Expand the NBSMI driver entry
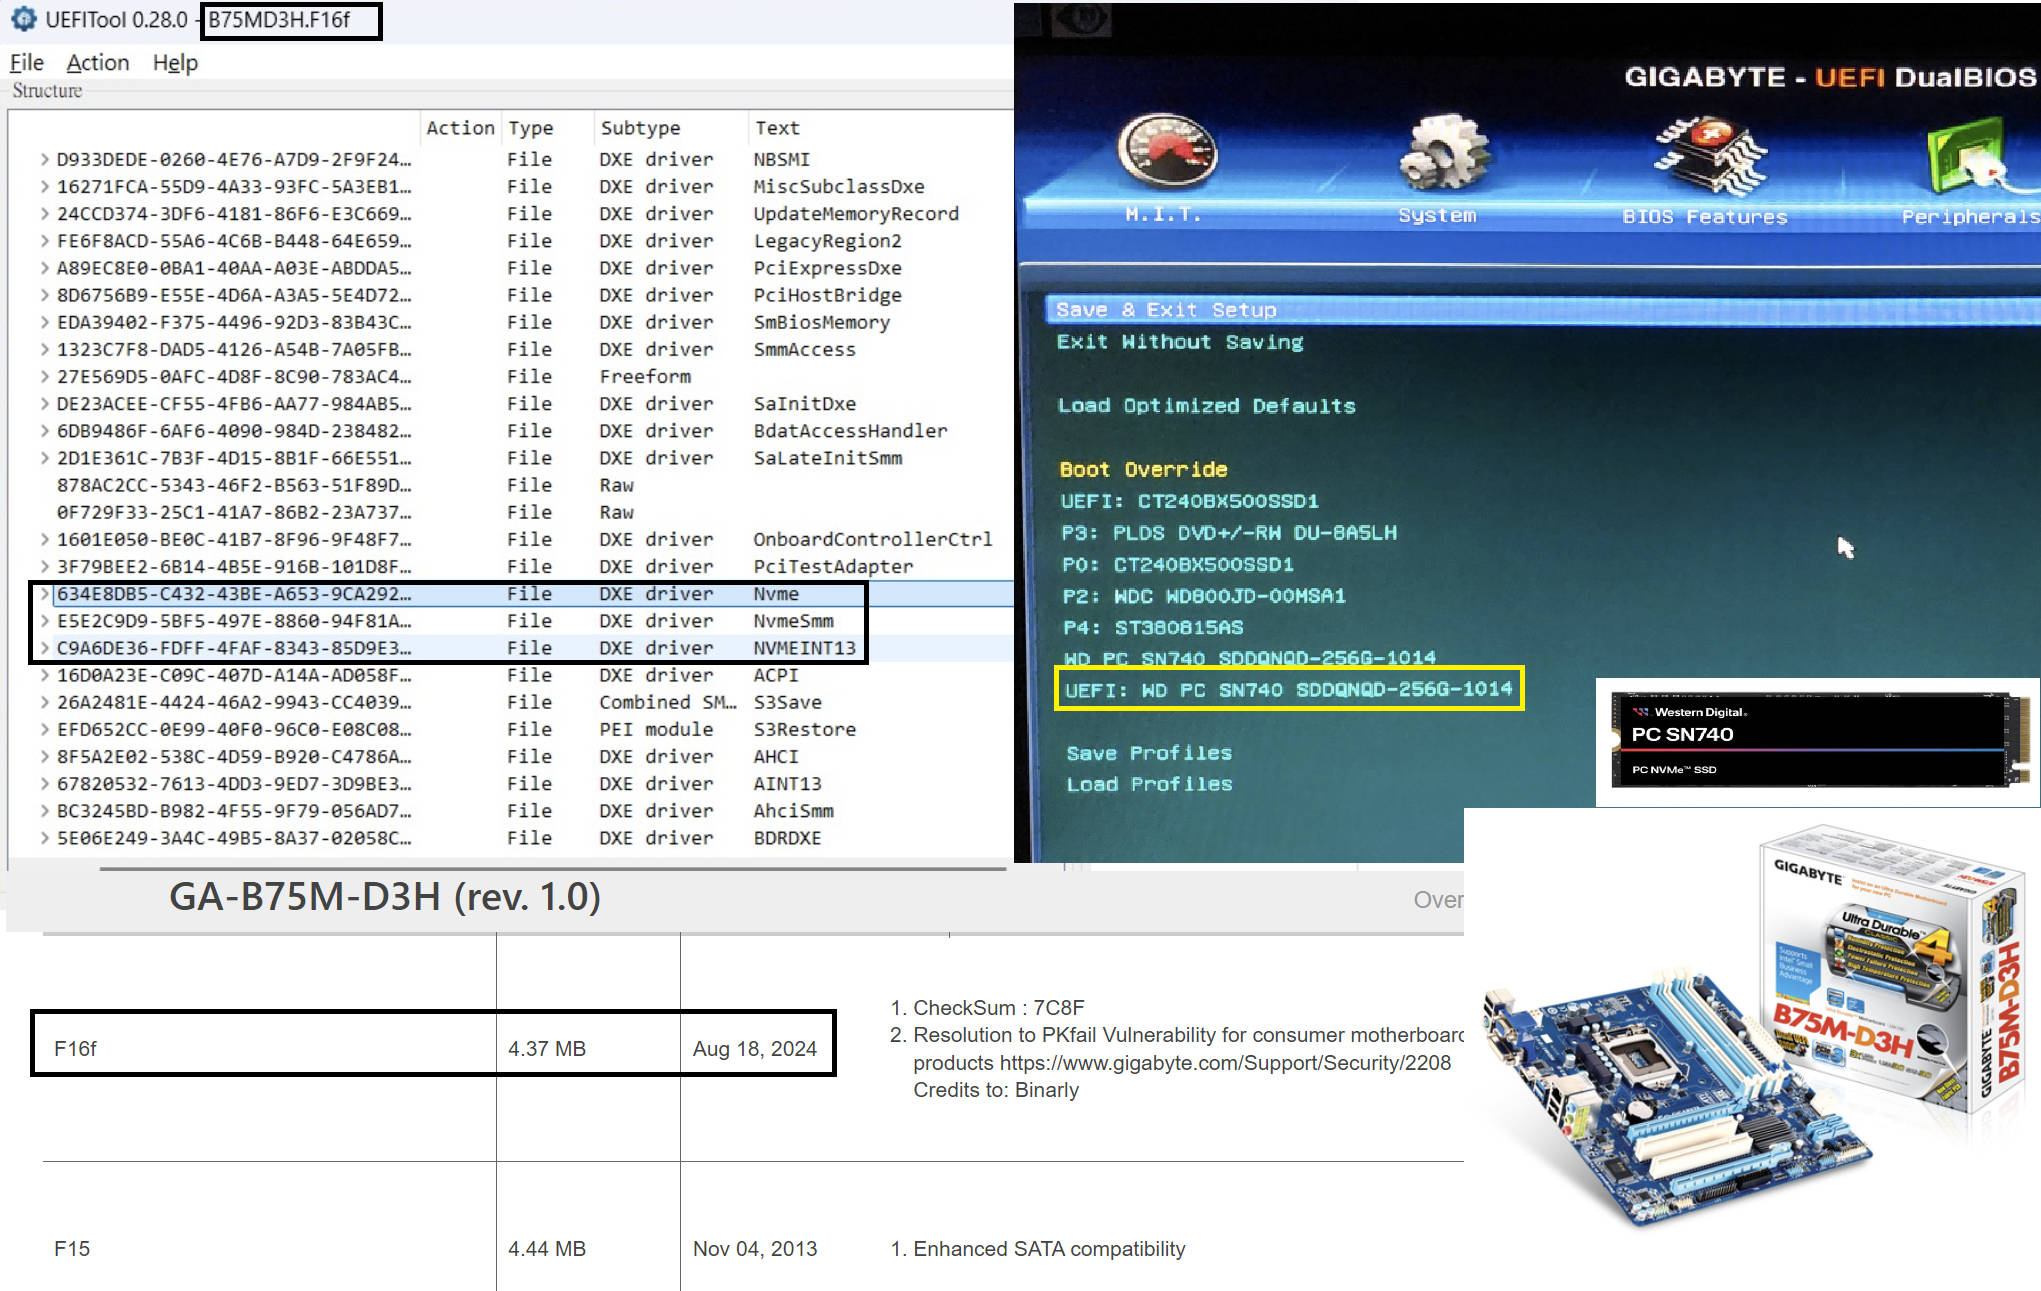 tap(44, 159)
